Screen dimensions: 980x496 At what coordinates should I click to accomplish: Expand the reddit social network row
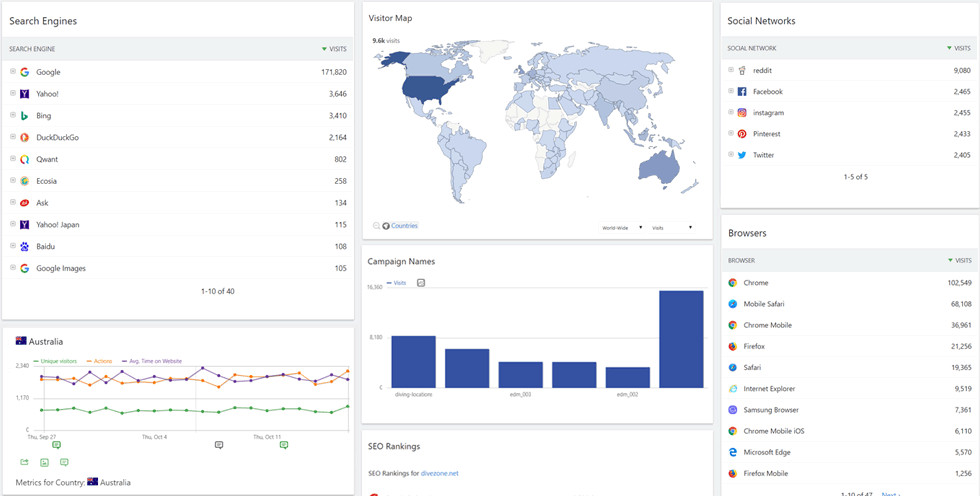coord(731,70)
